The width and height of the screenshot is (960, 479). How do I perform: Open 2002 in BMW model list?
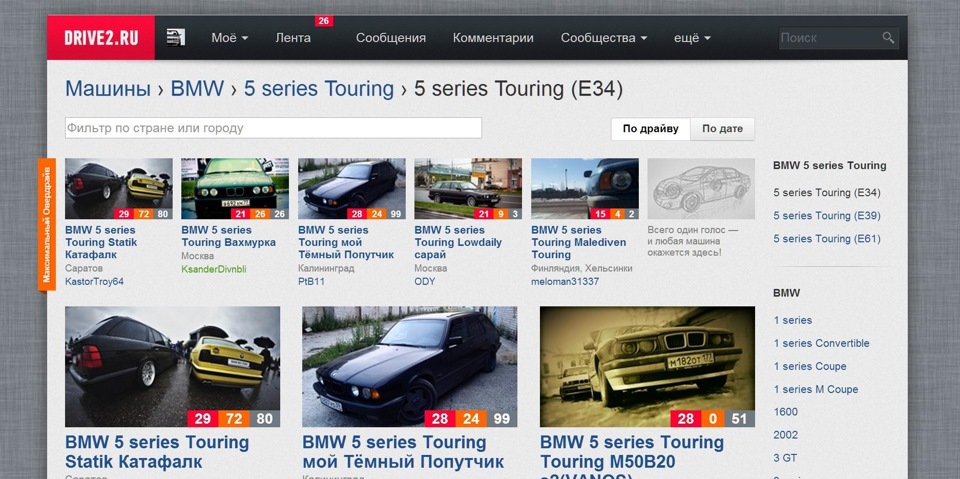tap(786, 435)
